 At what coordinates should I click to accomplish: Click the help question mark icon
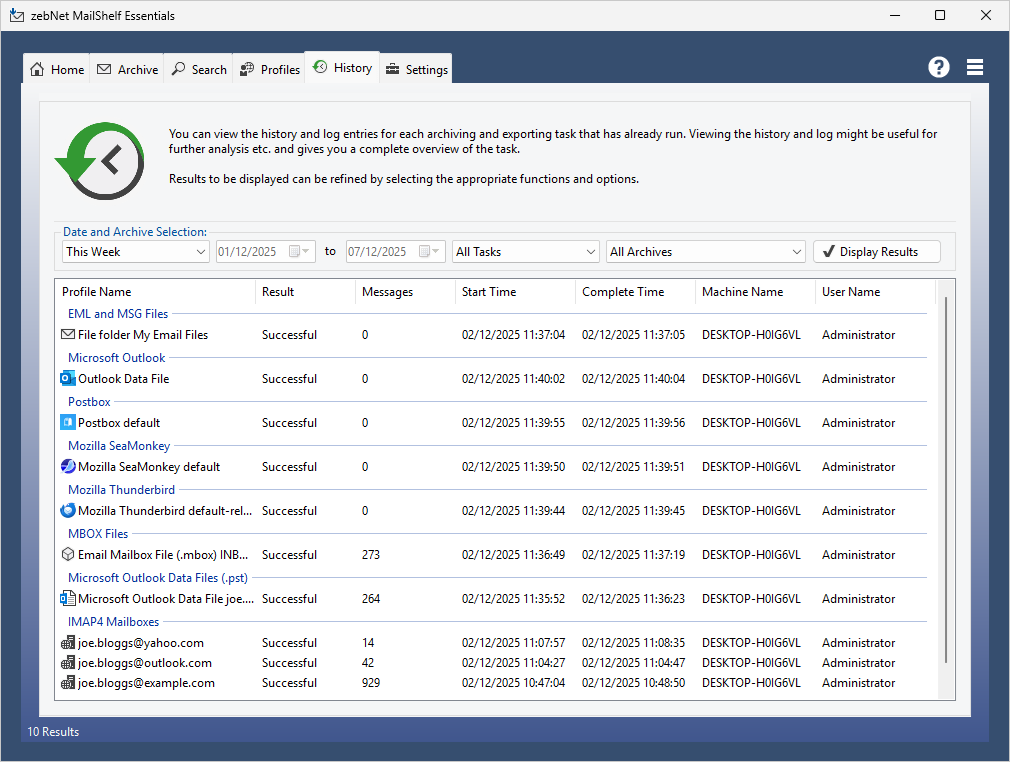938,67
